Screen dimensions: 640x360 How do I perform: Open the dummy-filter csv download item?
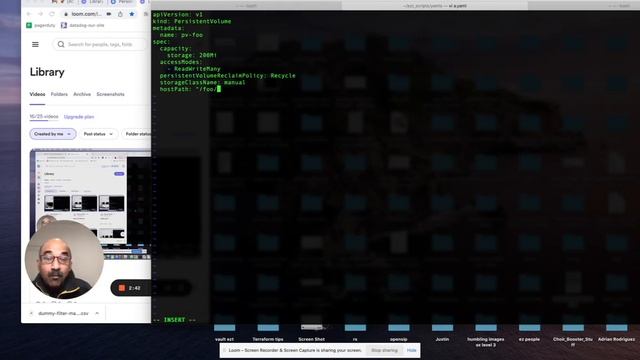[x=63, y=313]
